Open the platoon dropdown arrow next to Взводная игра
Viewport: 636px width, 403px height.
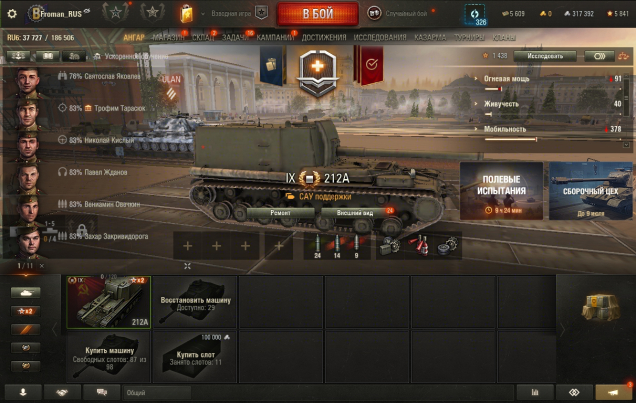pos(203,14)
